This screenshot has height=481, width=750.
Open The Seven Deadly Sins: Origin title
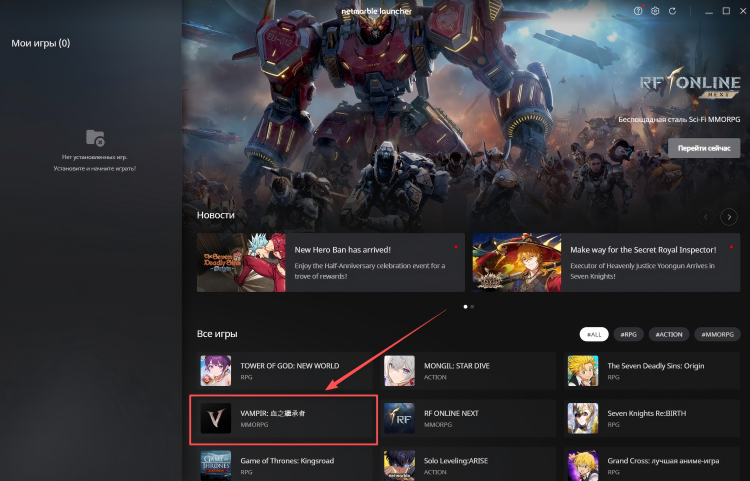655,366
